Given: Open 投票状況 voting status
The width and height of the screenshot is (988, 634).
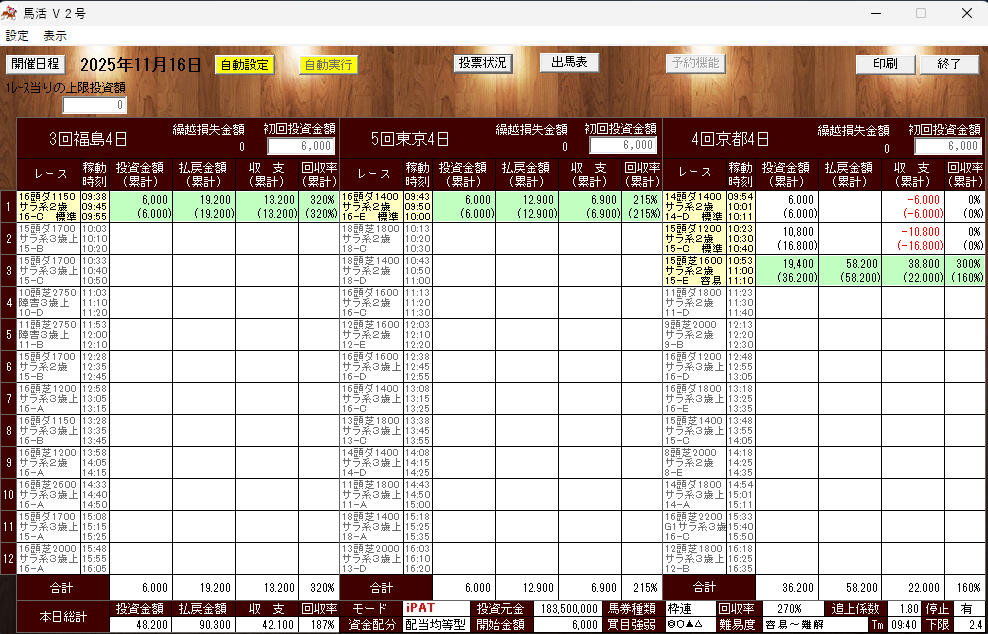Looking at the screenshot, I should coord(483,63).
